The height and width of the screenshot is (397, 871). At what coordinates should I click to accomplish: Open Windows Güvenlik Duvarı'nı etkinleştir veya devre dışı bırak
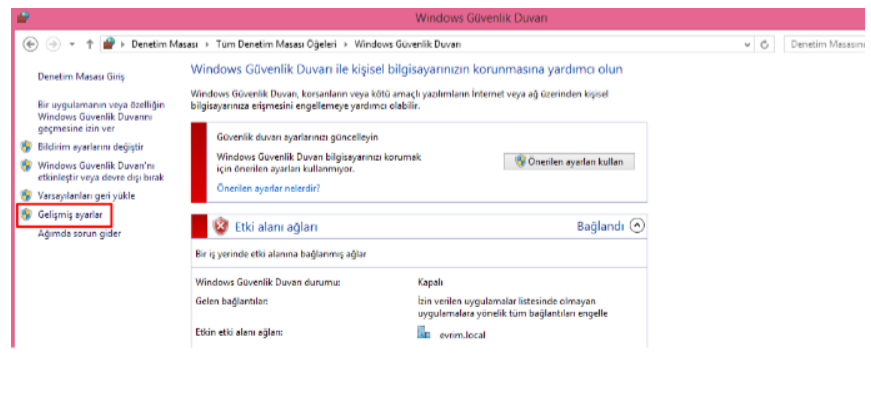(x=101, y=172)
